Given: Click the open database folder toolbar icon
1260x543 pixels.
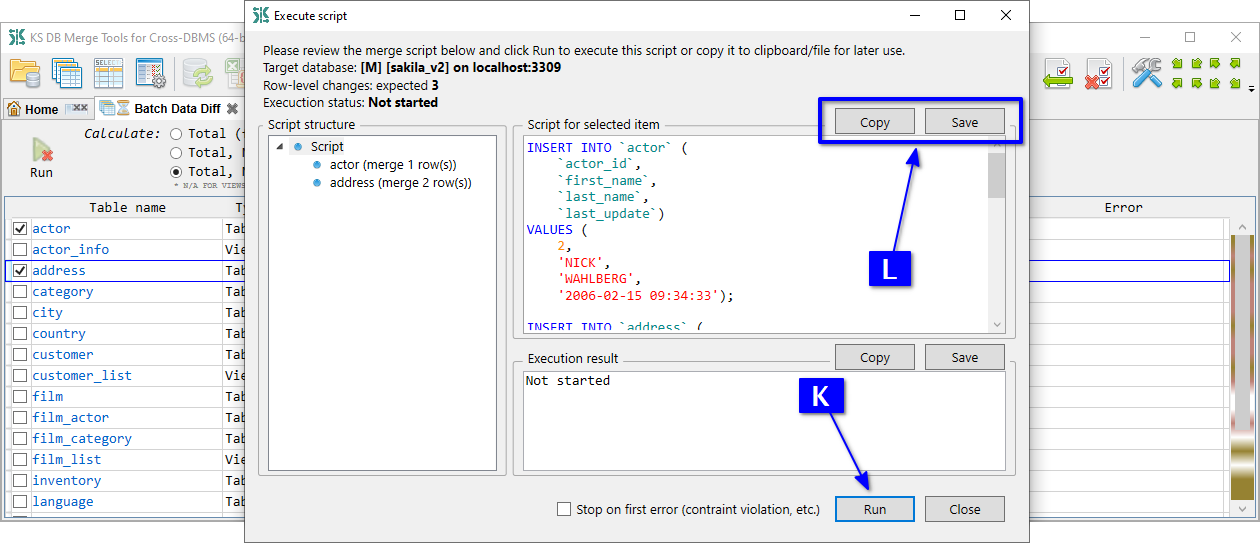Looking at the screenshot, I should 24,73.
